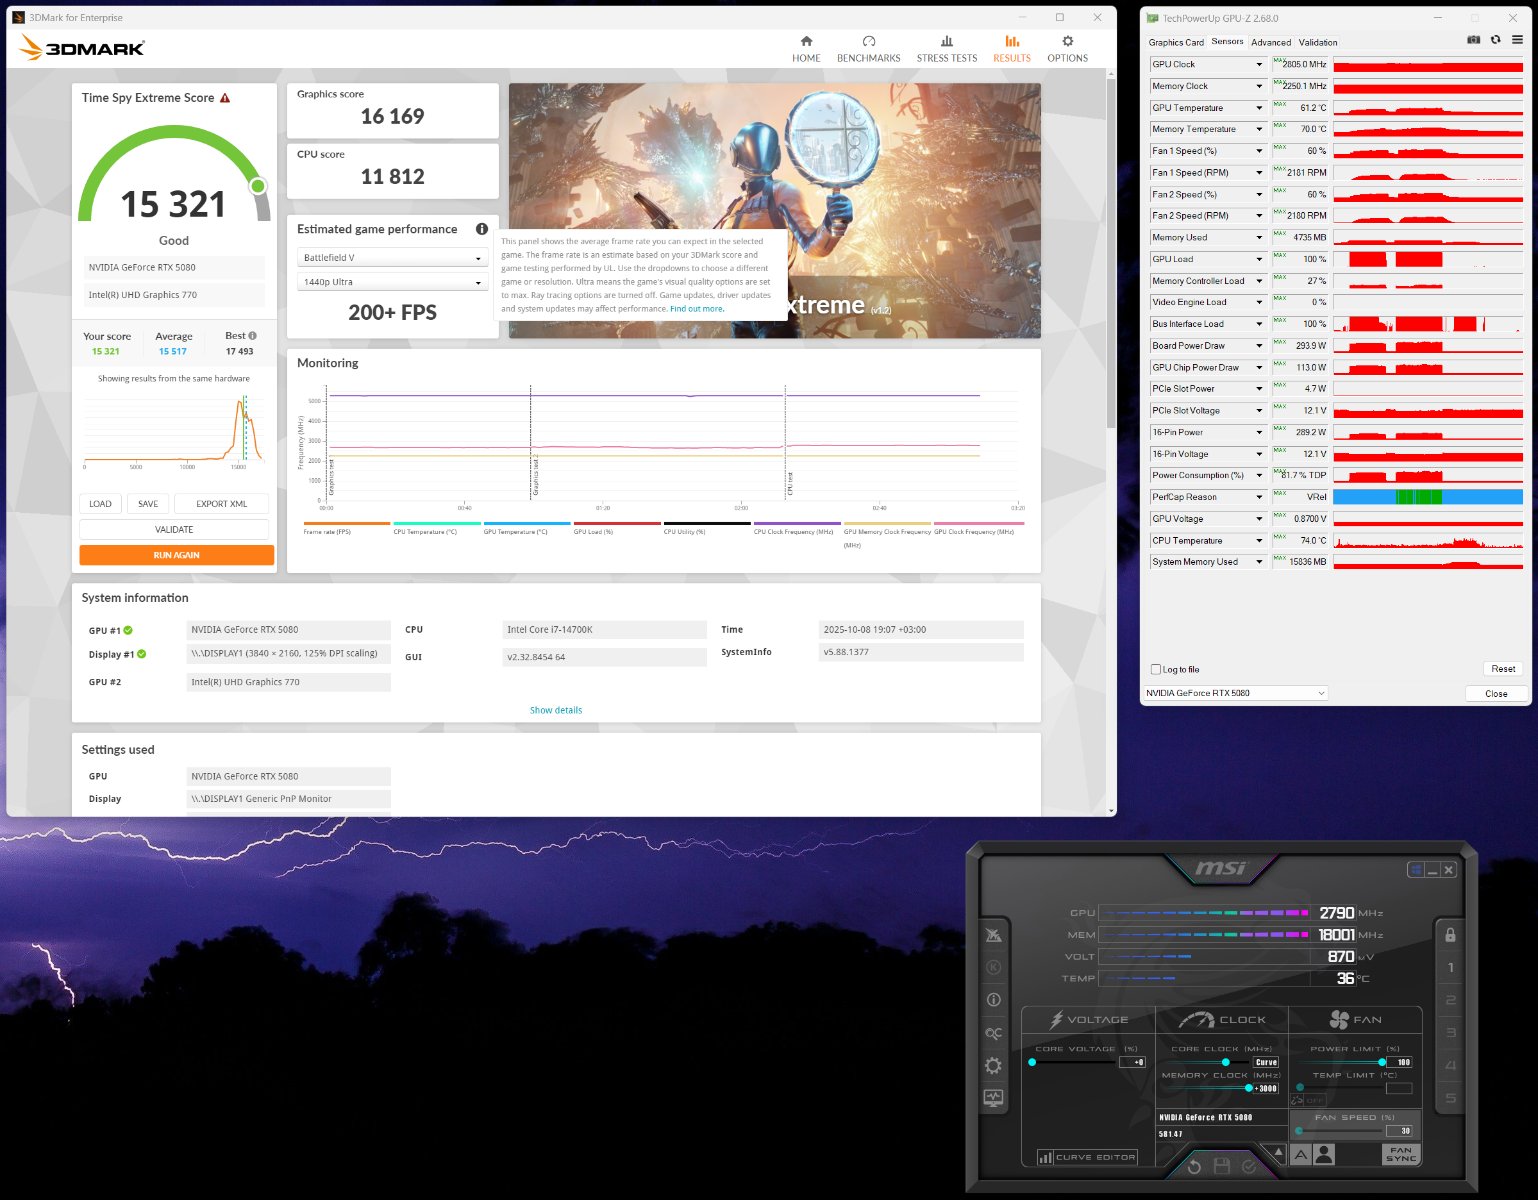Click the warning triangle beside Time Spy Extreme Score
Viewport: 1538px width, 1200px height.
(225, 98)
